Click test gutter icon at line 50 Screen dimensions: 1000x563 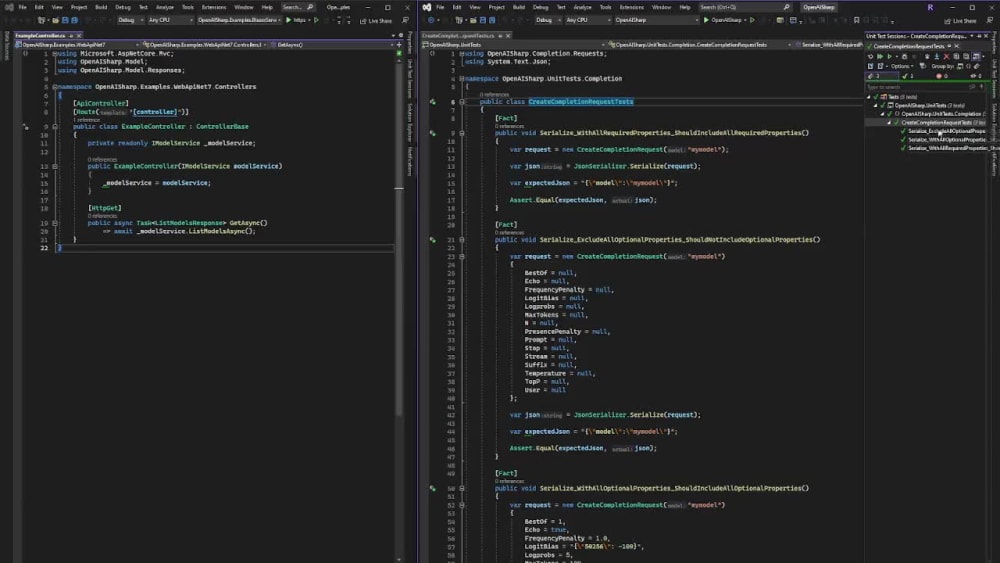[x=433, y=488]
